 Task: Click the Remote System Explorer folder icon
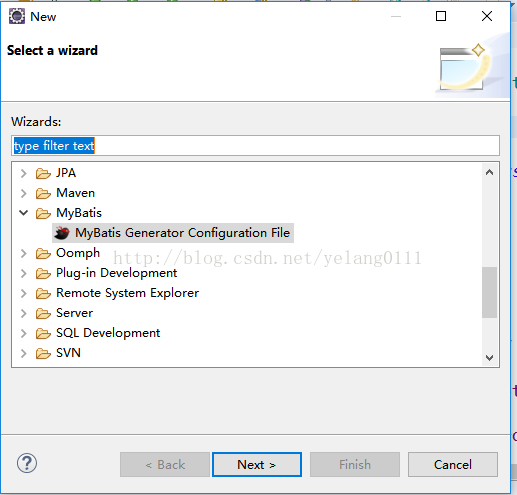43,293
